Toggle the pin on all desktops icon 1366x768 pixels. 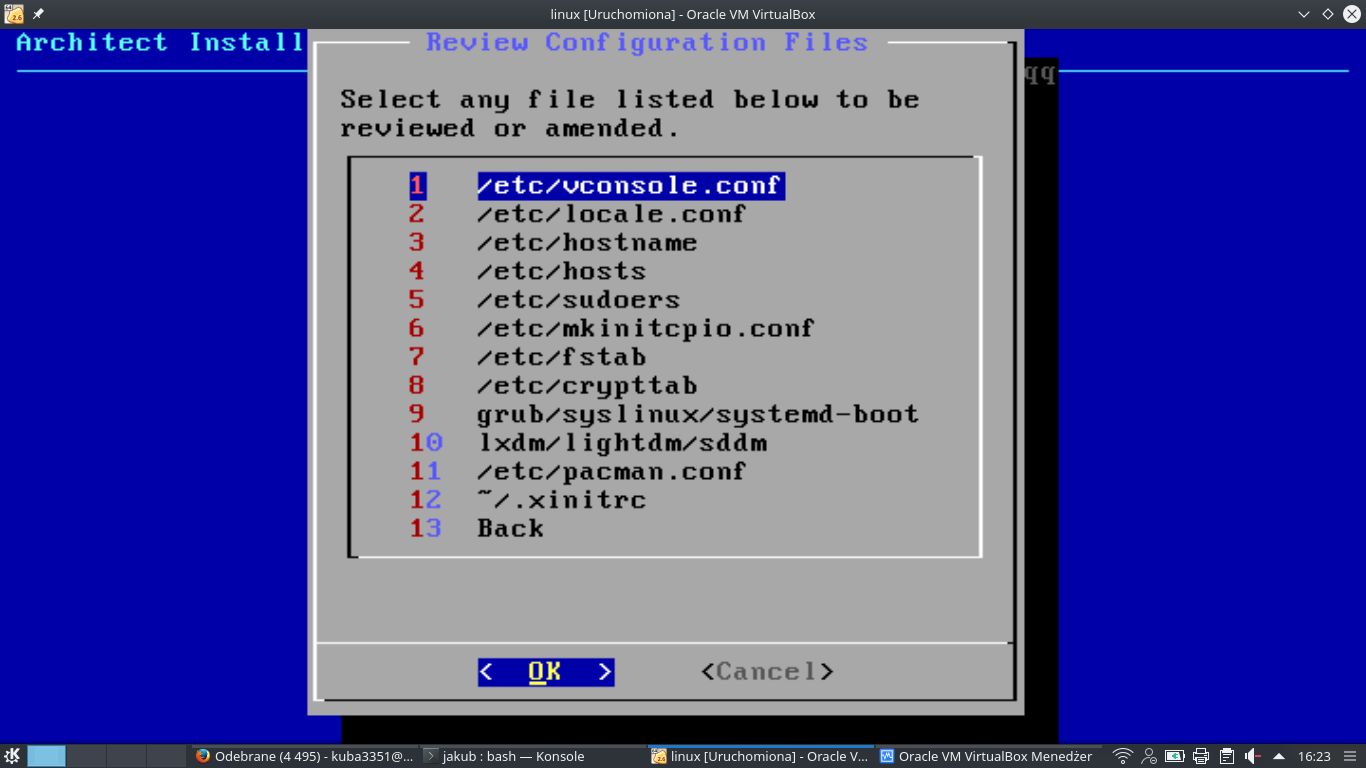coord(38,14)
